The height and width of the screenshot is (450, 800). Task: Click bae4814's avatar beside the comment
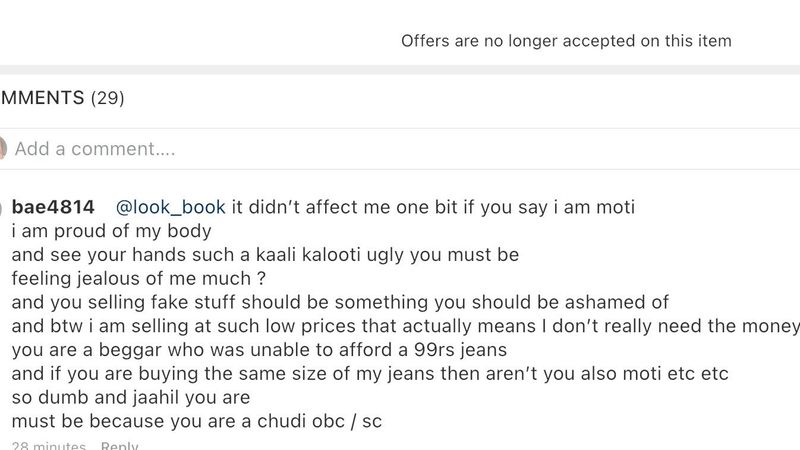2,207
